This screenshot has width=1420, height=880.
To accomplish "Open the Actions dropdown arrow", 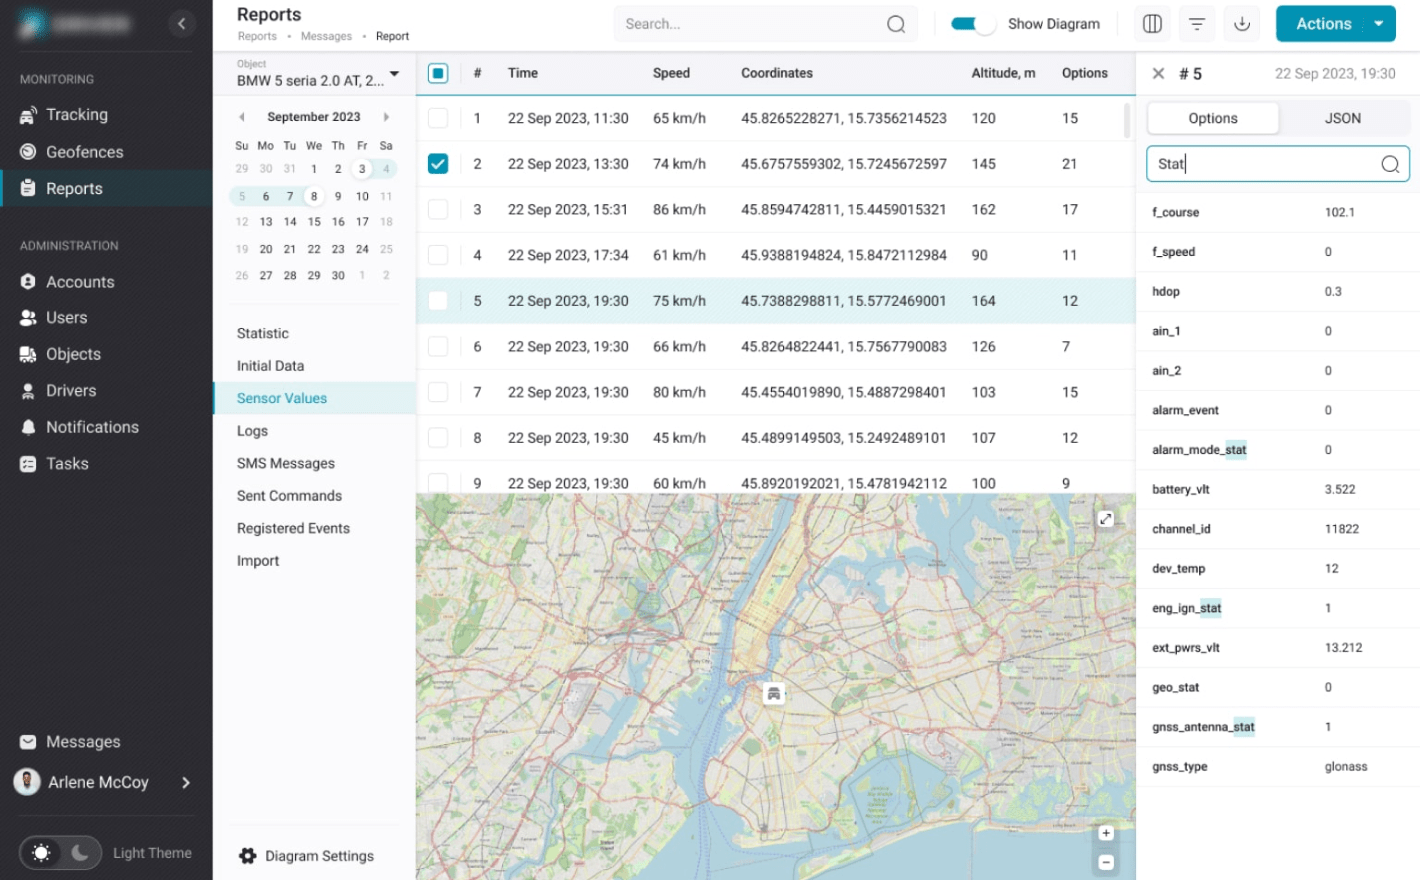I will click(1379, 23).
